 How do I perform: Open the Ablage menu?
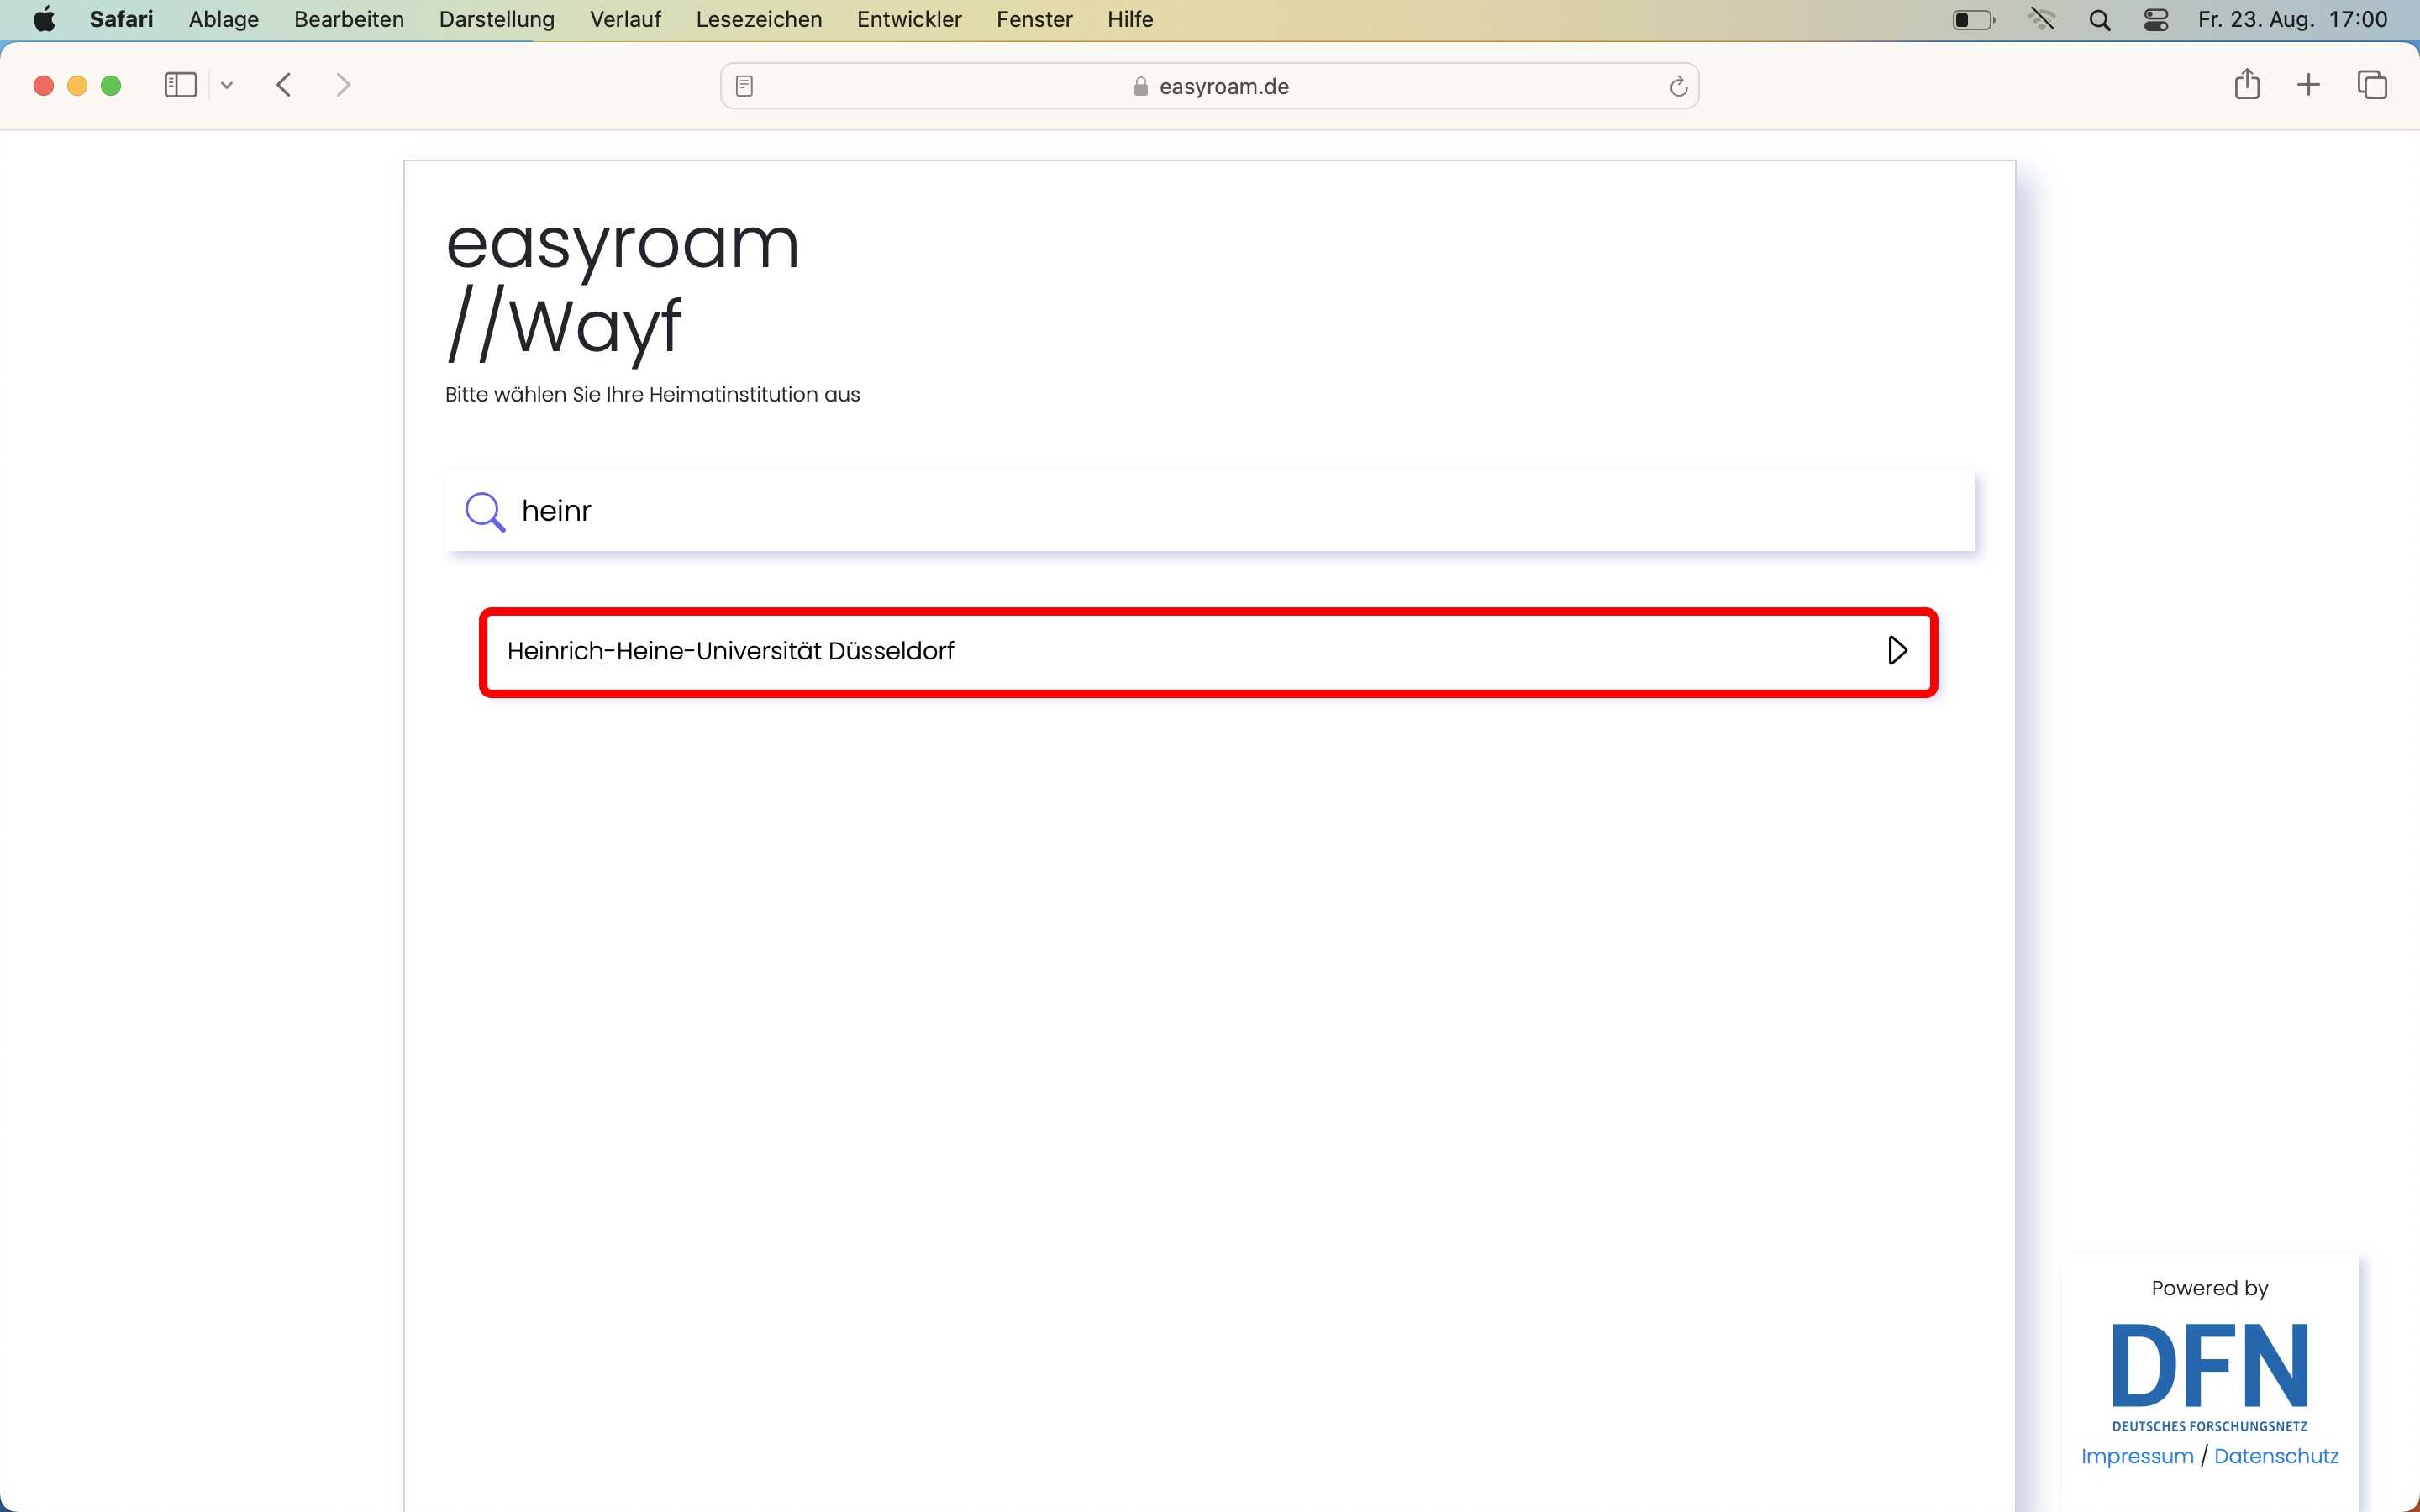(x=224, y=19)
